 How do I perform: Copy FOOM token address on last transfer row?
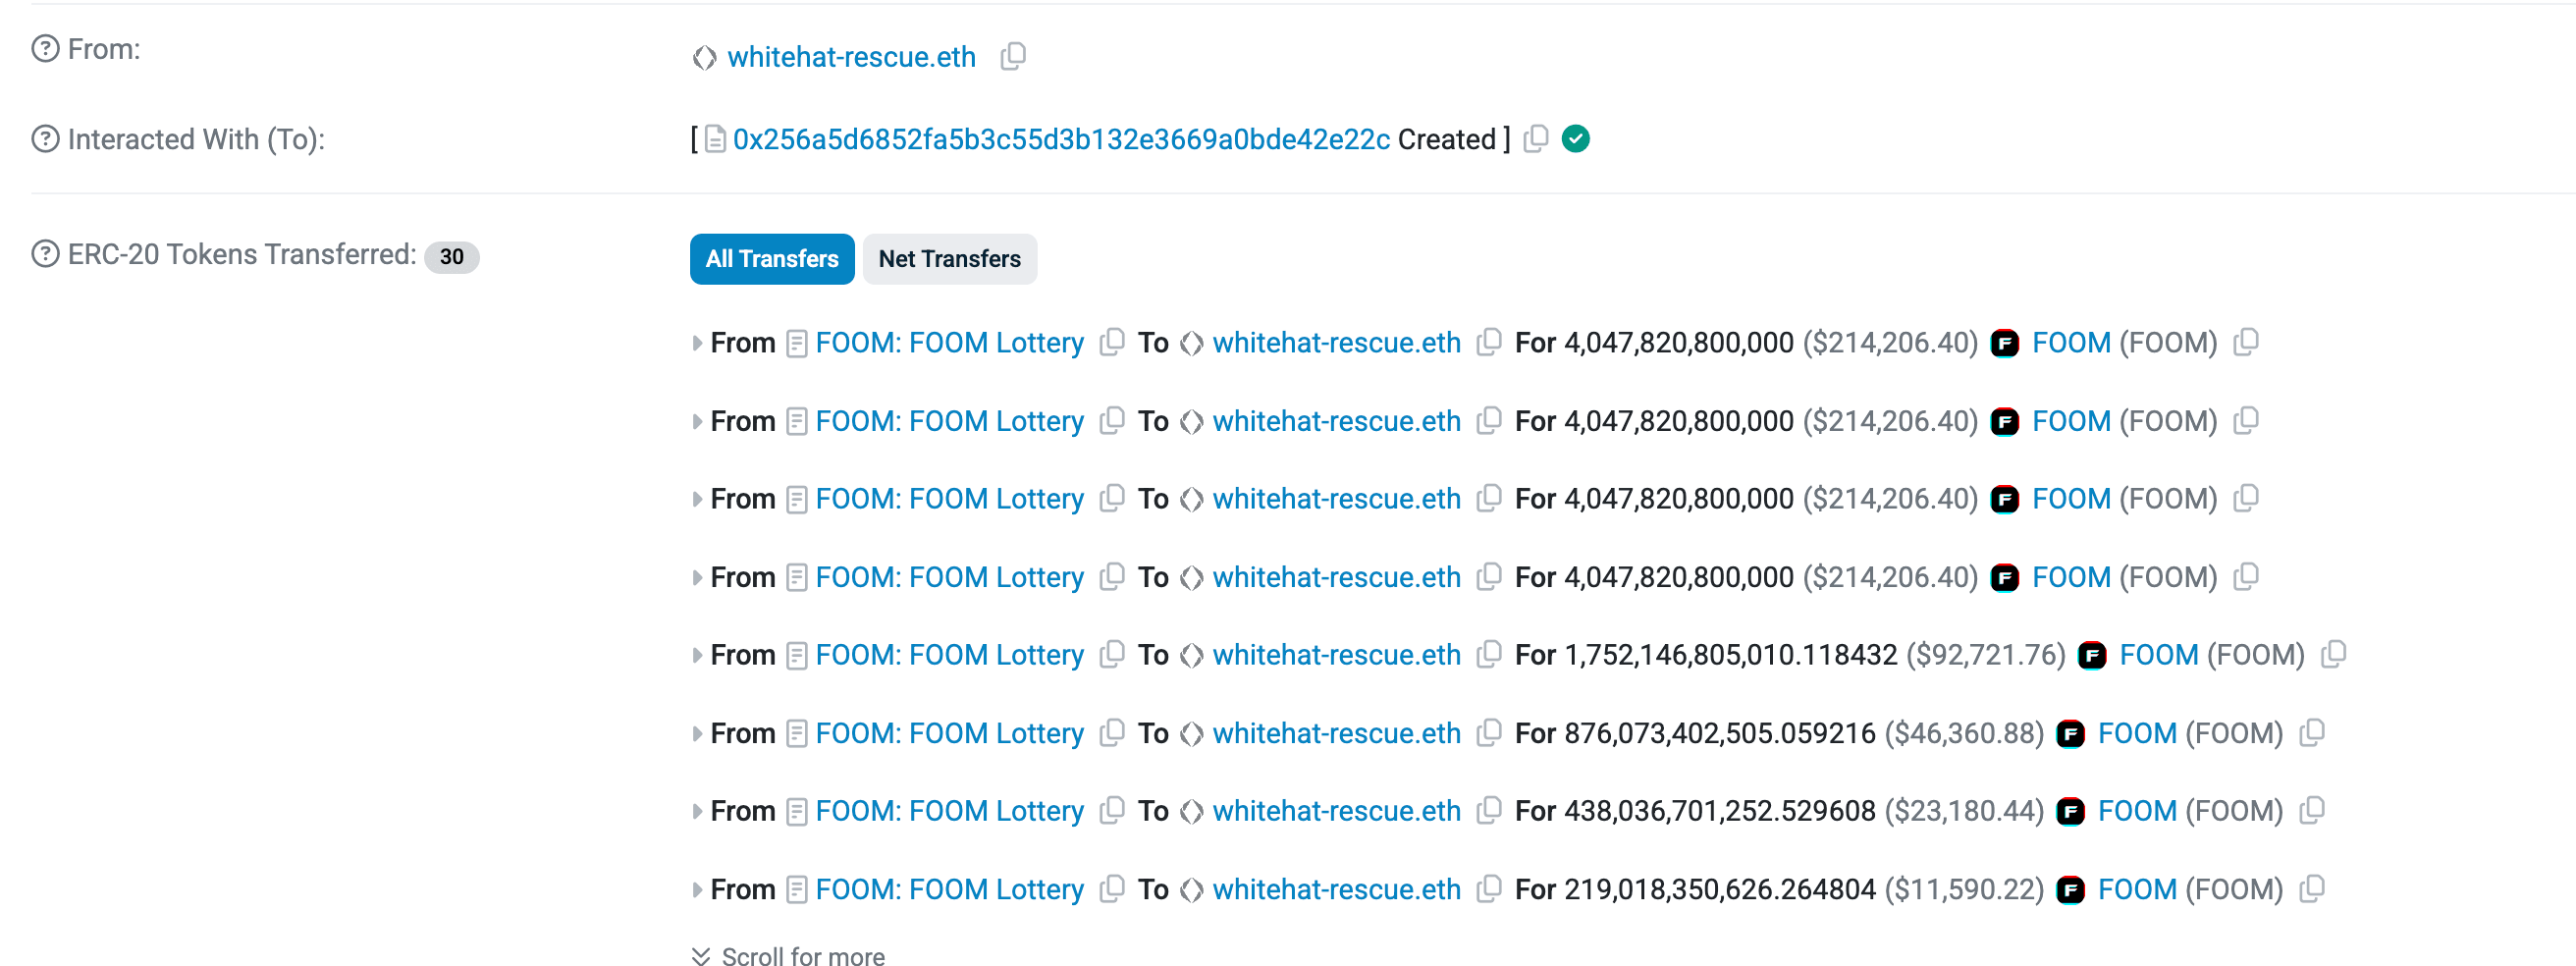2313,888
